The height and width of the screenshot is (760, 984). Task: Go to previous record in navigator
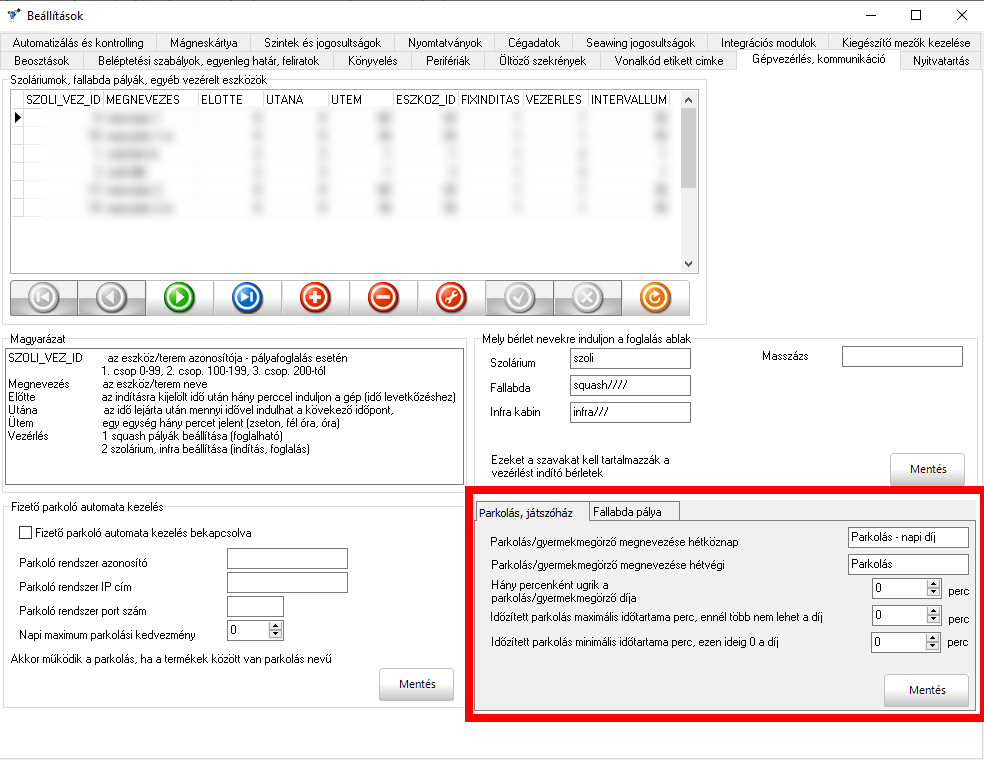click(112, 297)
